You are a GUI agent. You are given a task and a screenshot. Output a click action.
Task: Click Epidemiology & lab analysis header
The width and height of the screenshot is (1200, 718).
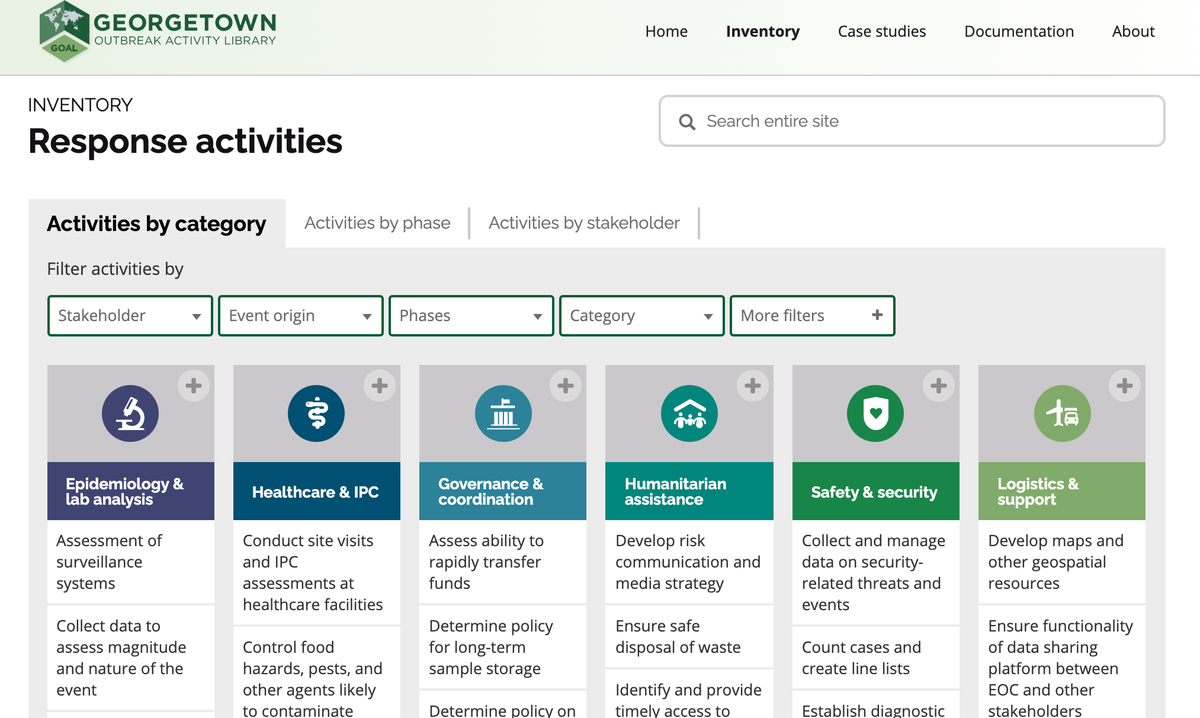[x=131, y=491]
